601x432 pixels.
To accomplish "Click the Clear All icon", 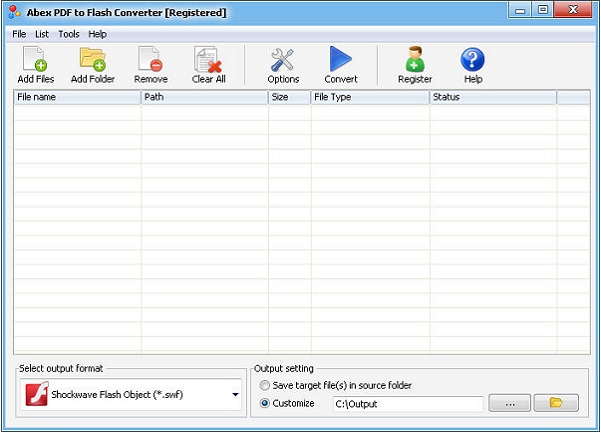I will point(208,62).
